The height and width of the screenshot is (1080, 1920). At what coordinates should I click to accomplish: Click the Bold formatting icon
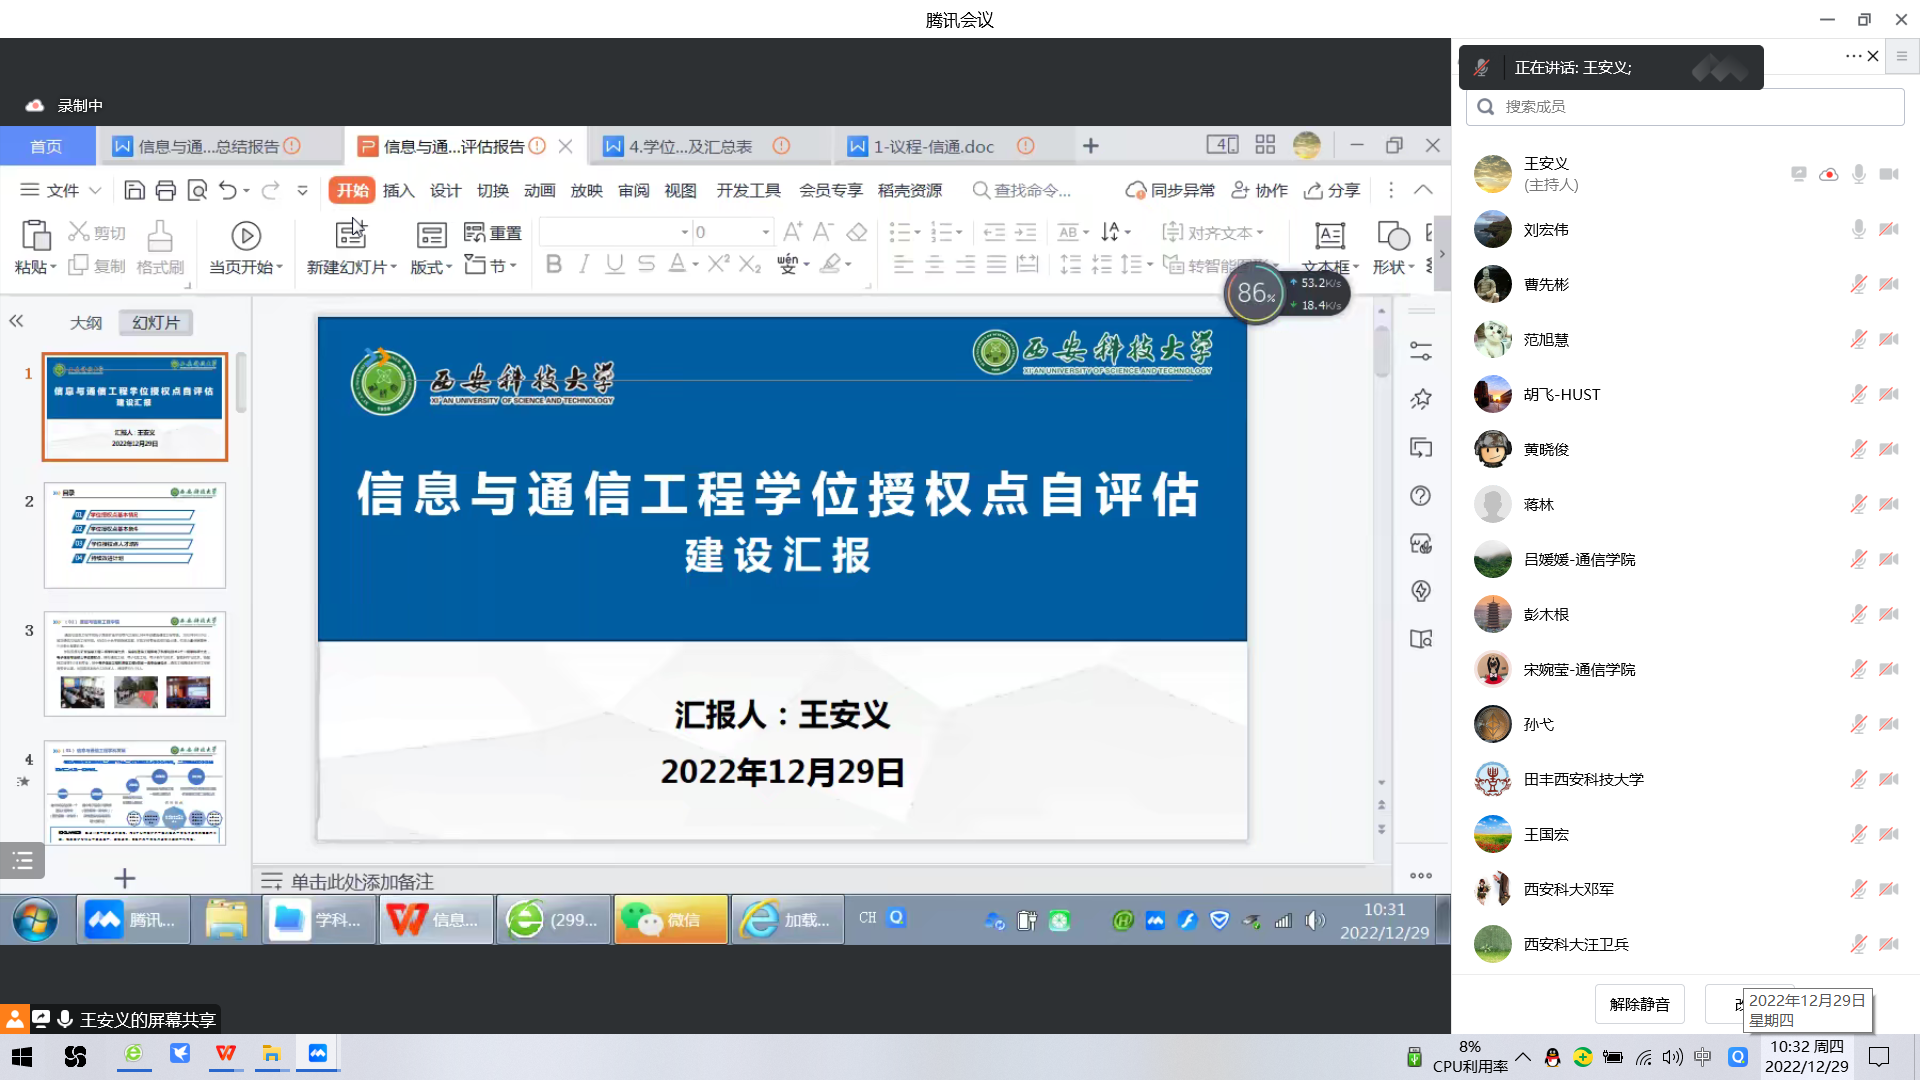click(554, 264)
